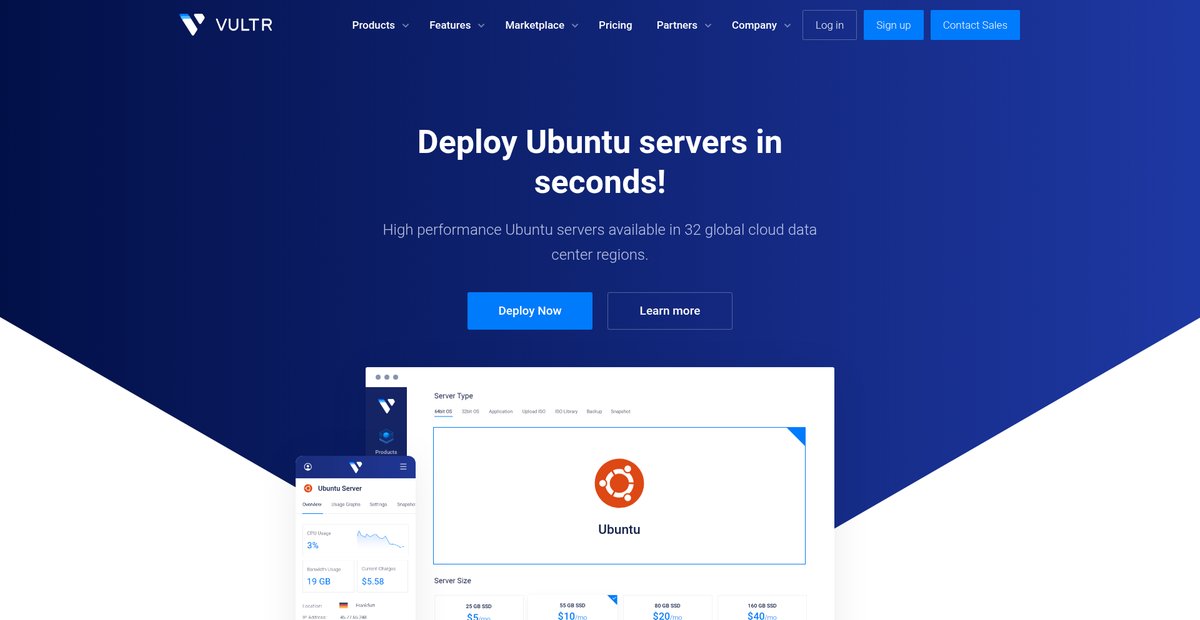Image resolution: width=1200 pixels, height=620 pixels.
Task: Expand the Partners dropdown
Action: point(684,25)
